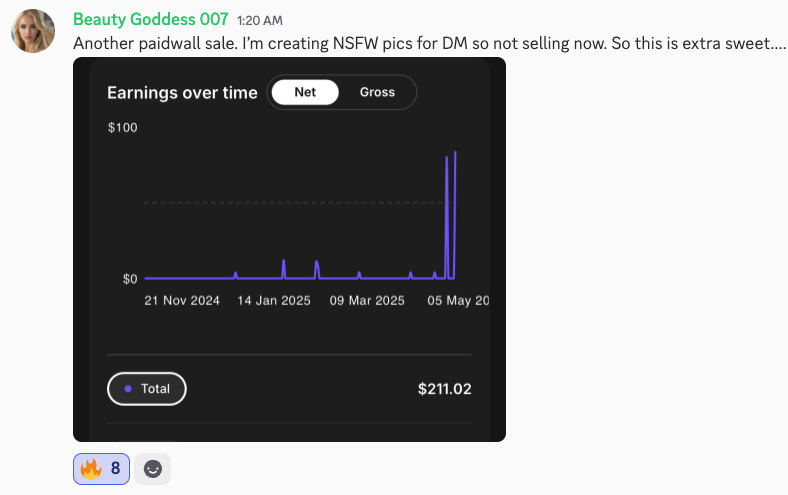Screen dimensions: 788x495
Task: Click the add reaction smiley icon
Action: (153, 469)
